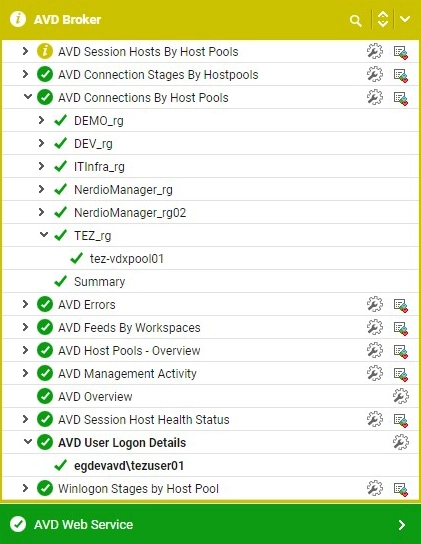421x544 pixels.
Task: Select the tez-vdxpool01 host pool
Action: pyautogui.click(x=126, y=258)
